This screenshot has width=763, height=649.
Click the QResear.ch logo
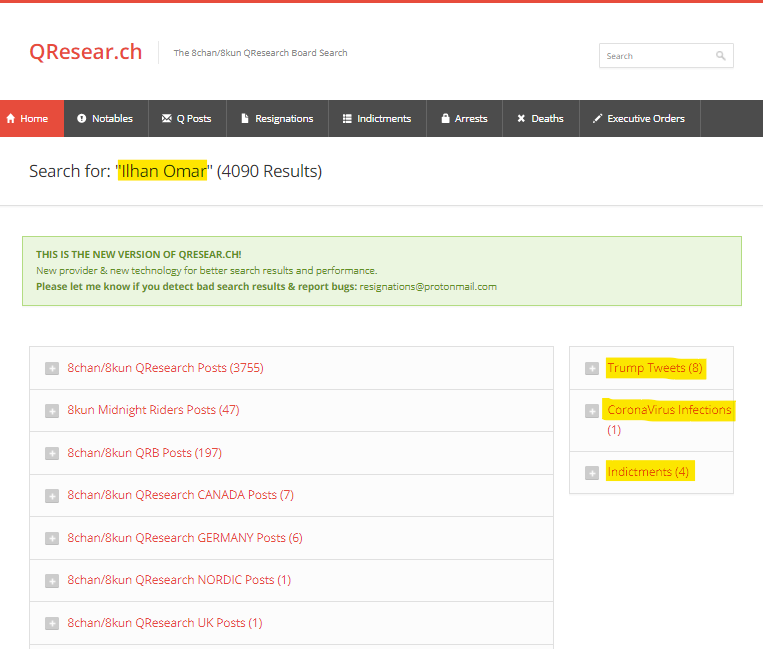tap(86, 52)
